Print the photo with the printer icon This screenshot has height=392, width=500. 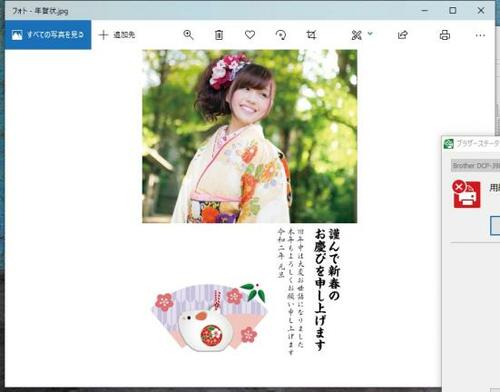pos(445,35)
